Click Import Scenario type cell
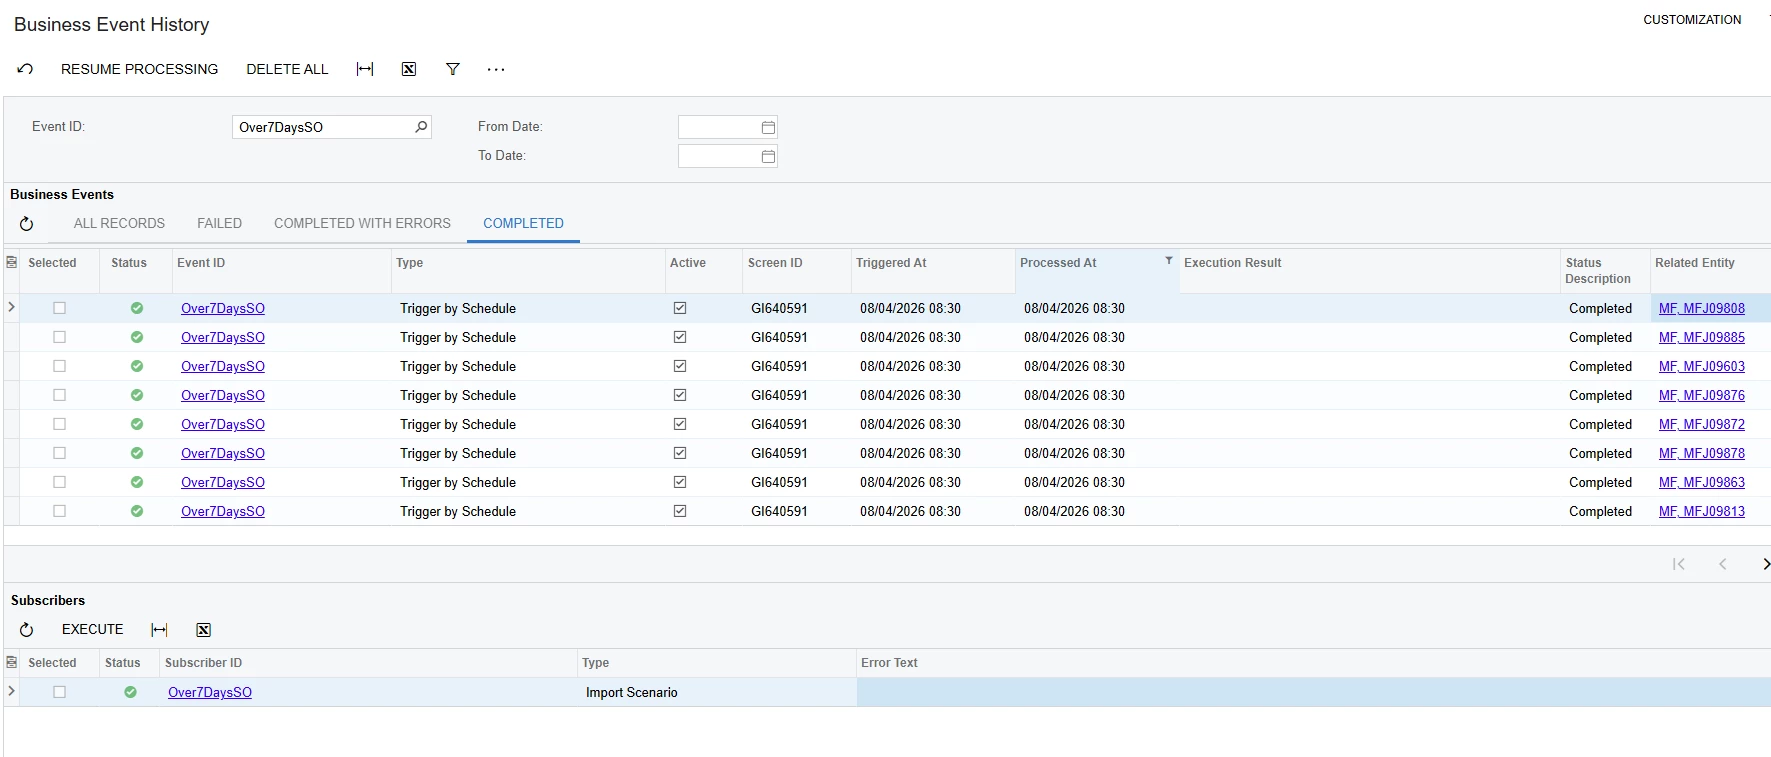 [632, 692]
